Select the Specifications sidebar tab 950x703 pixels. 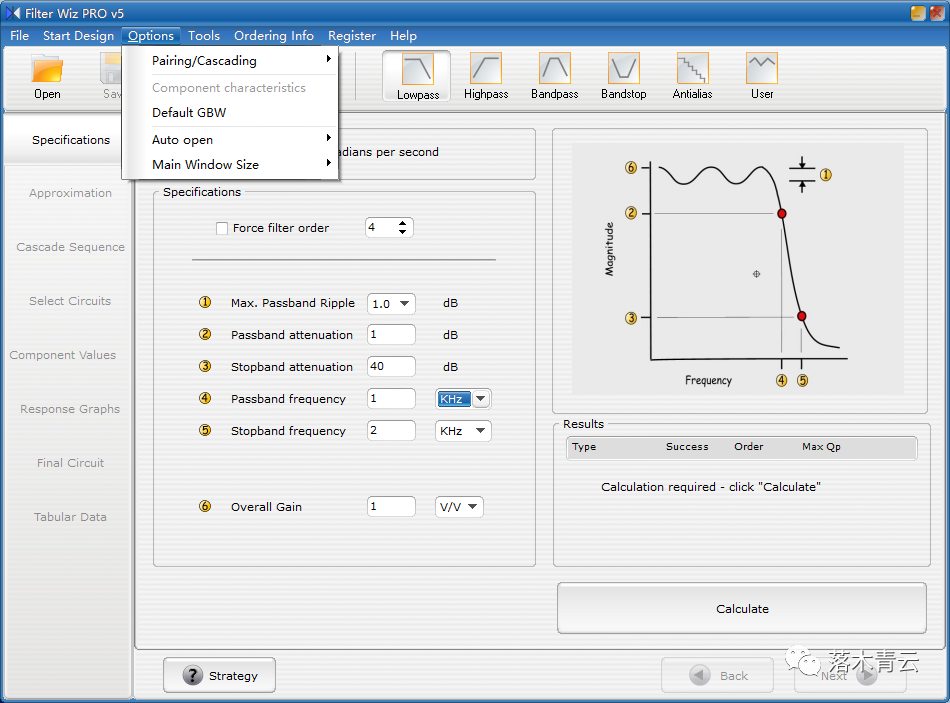pos(68,140)
